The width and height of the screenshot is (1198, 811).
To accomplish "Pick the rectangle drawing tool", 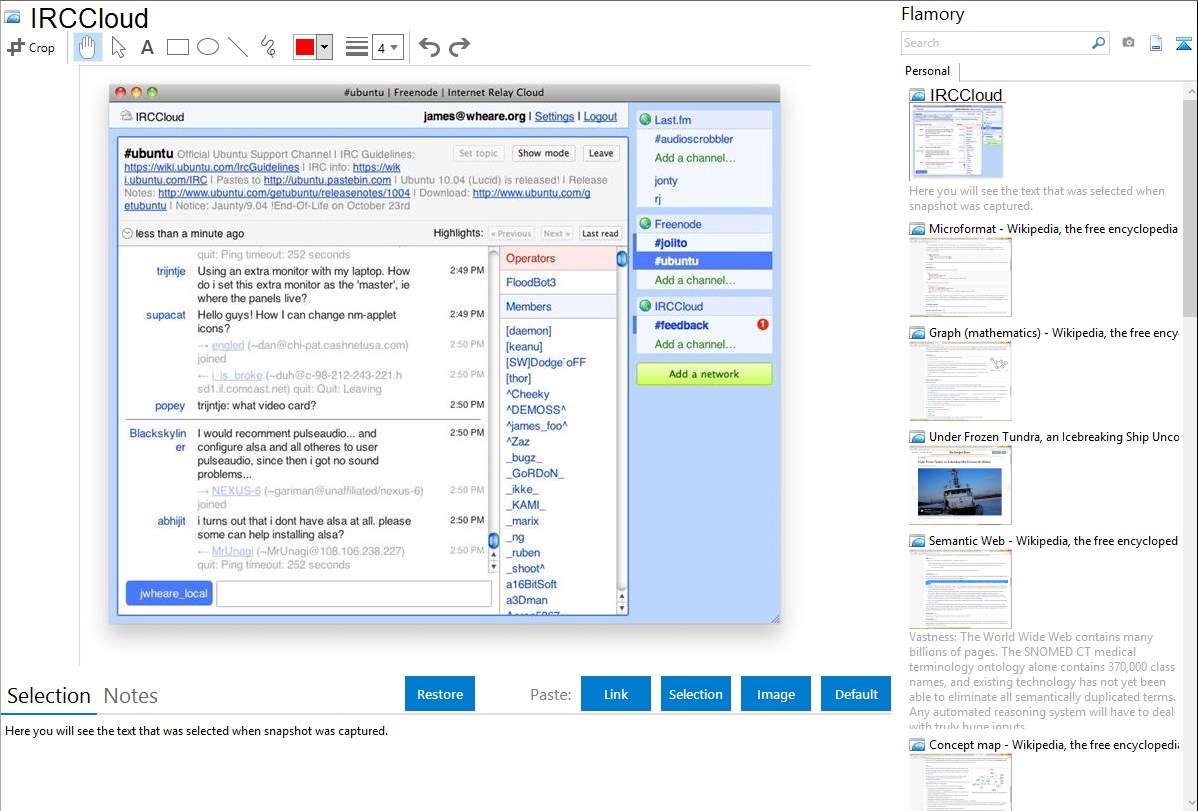I will click(177, 47).
